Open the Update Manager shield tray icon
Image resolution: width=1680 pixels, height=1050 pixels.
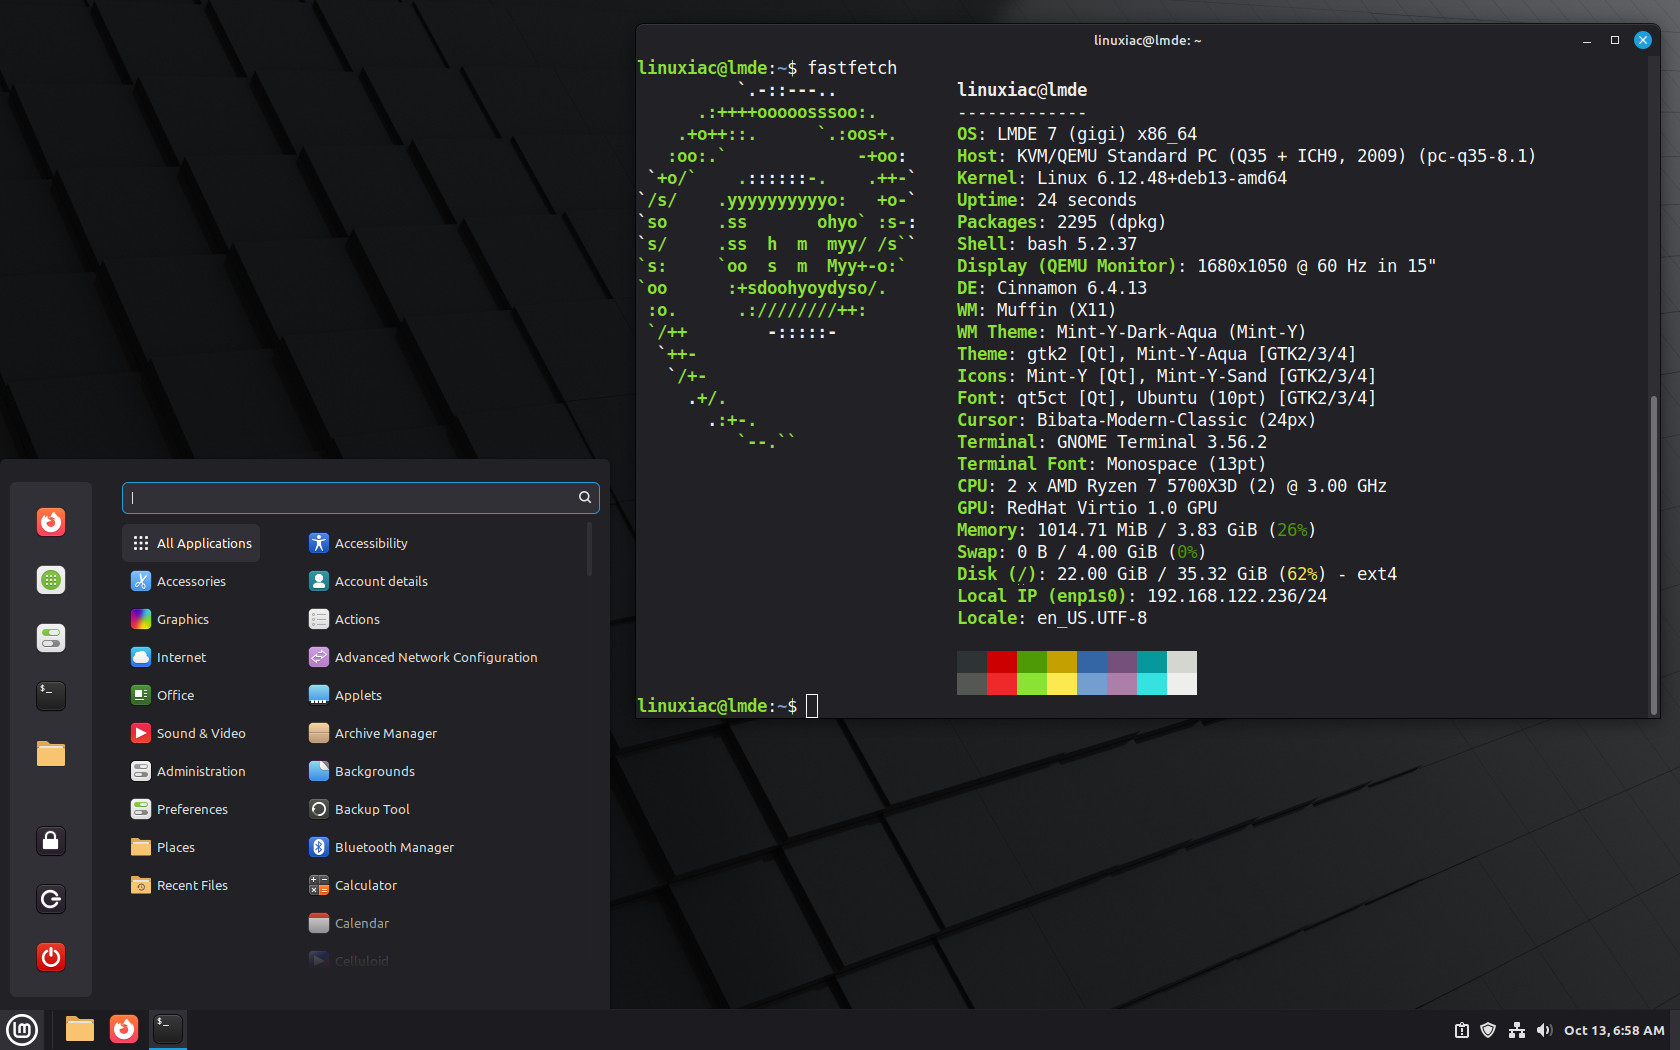pyautogui.click(x=1488, y=1030)
